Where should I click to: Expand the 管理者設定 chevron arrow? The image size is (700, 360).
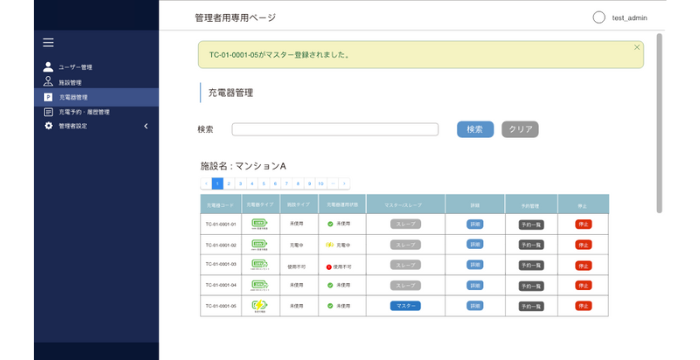[x=146, y=126]
